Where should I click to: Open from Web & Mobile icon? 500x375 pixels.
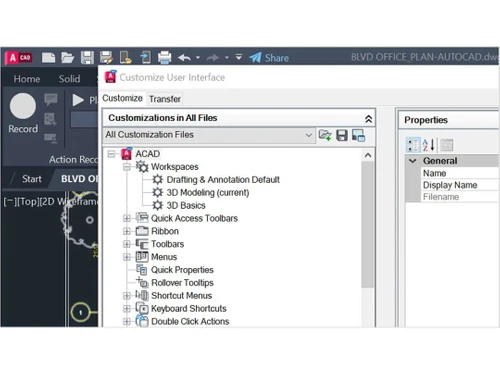[126, 58]
